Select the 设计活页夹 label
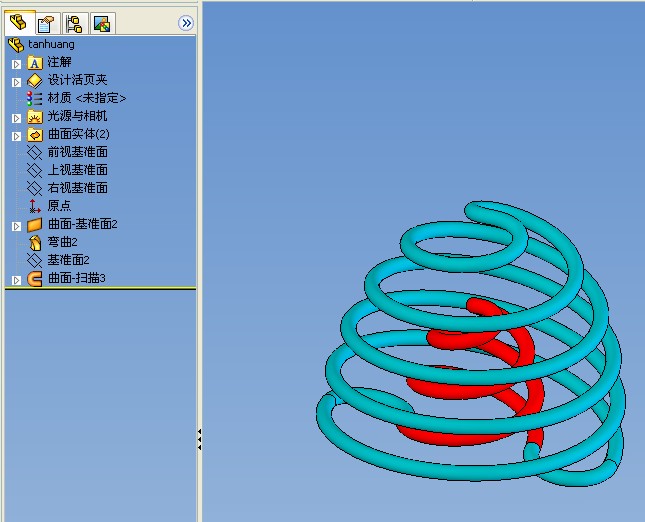This screenshot has width=645, height=522. [77, 80]
